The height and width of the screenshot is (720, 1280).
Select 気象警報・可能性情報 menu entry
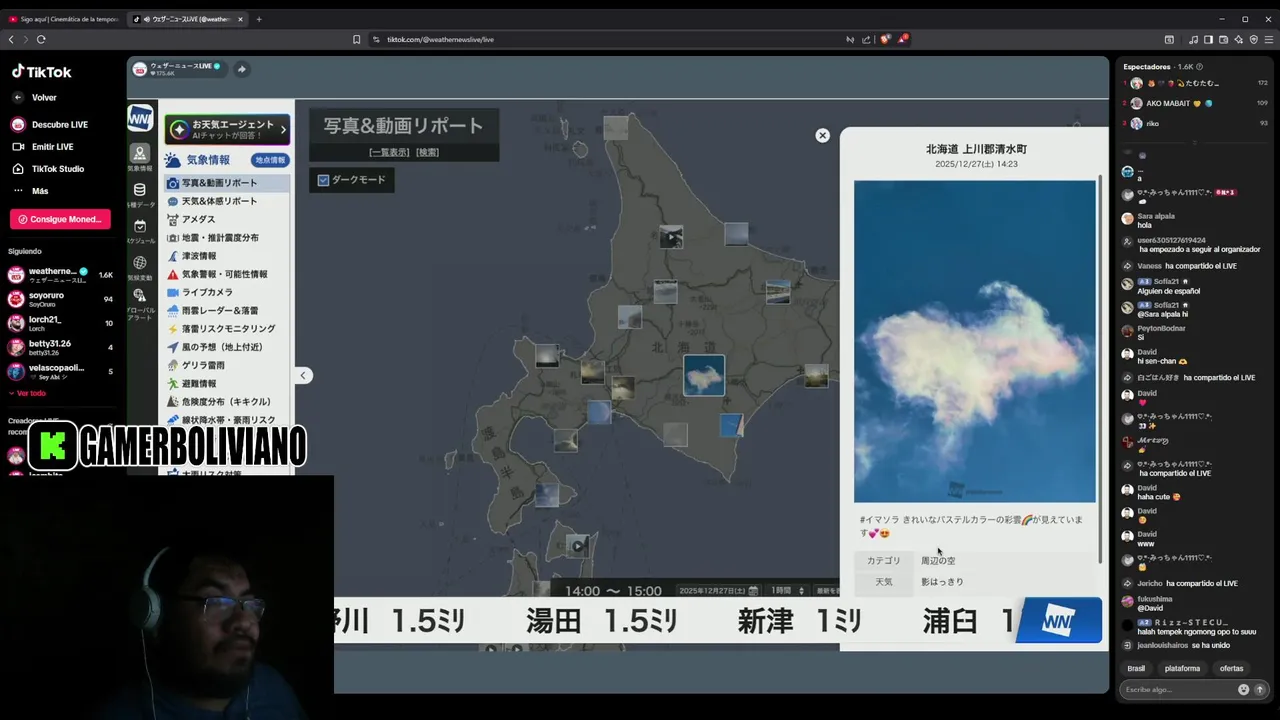pos(227,274)
